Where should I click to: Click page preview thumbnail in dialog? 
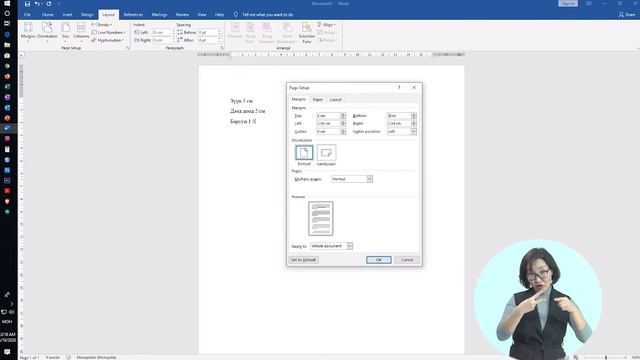[x=321, y=218]
